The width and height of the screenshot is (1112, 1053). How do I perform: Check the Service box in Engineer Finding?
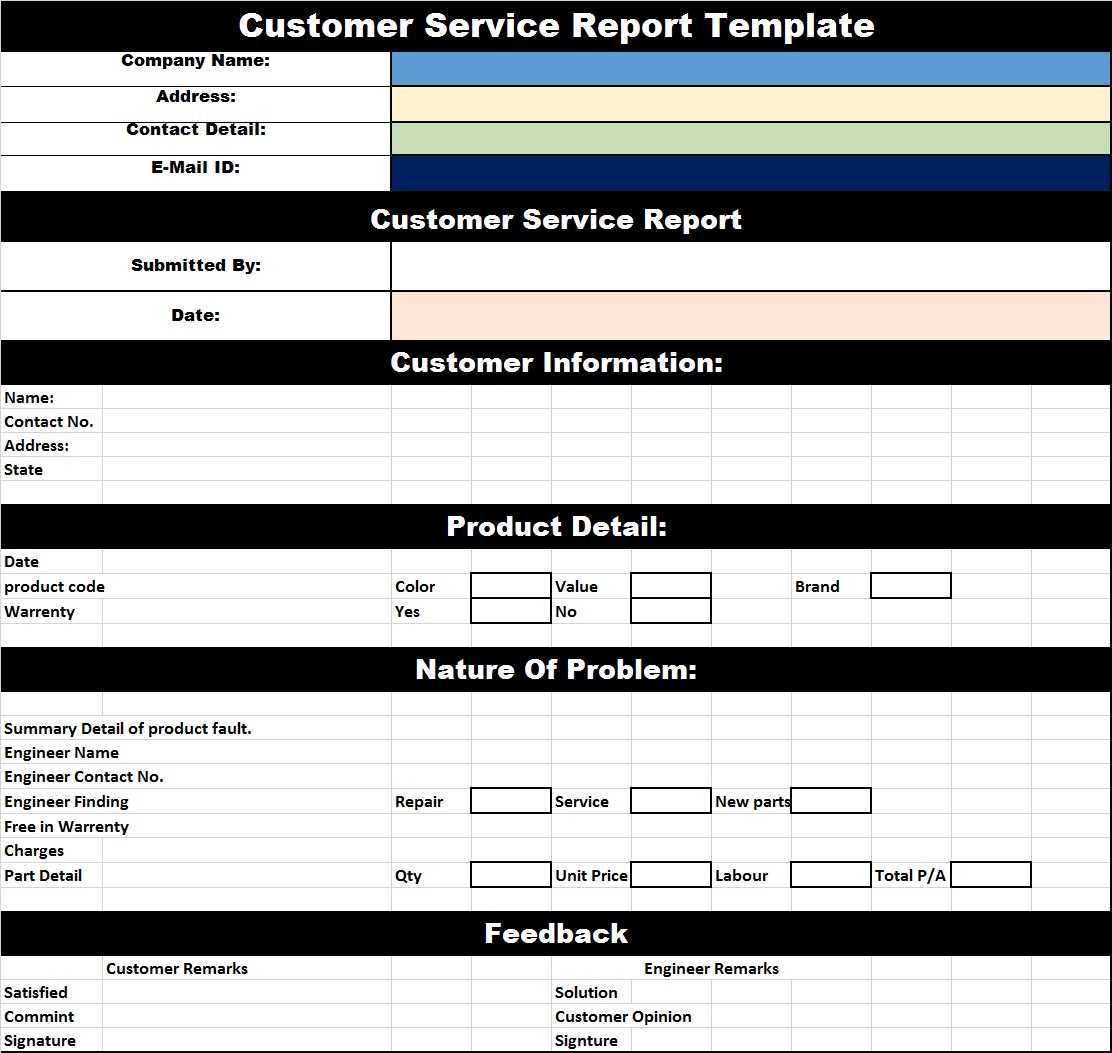671,801
